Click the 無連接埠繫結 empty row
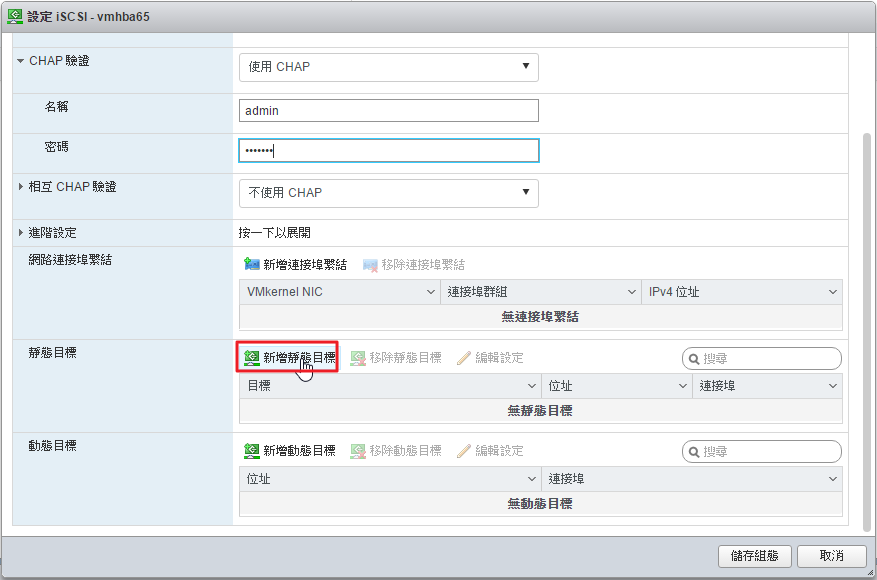Image resolution: width=877 pixels, height=580 pixels. pyautogui.click(x=541, y=317)
